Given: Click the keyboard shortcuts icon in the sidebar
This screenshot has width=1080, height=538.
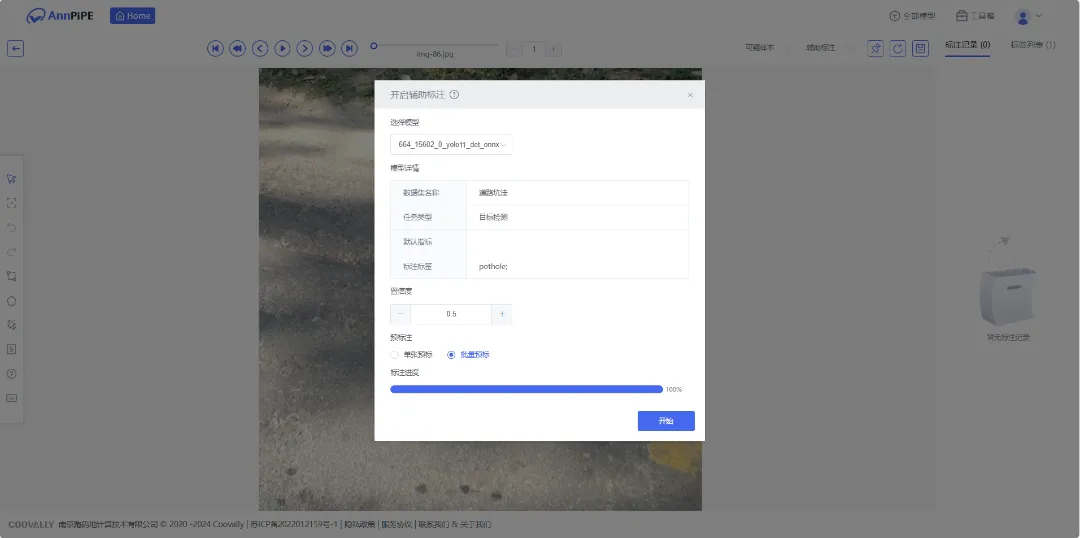Looking at the screenshot, I should tap(11, 398).
